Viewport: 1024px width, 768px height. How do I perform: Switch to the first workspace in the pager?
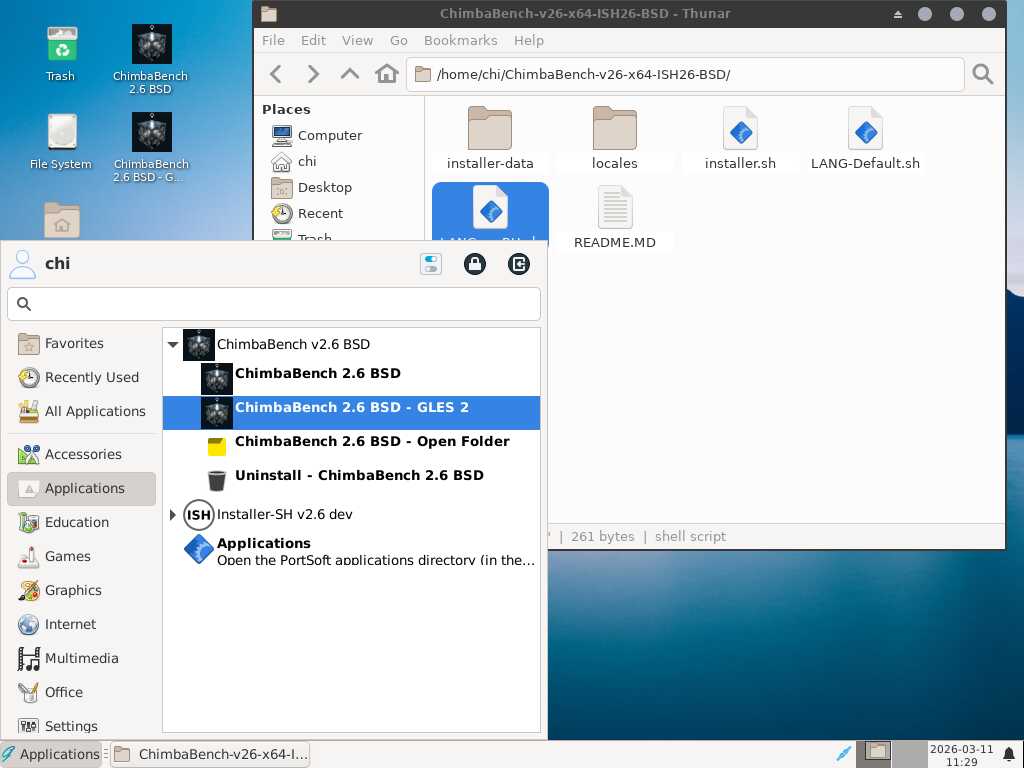click(874, 754)
